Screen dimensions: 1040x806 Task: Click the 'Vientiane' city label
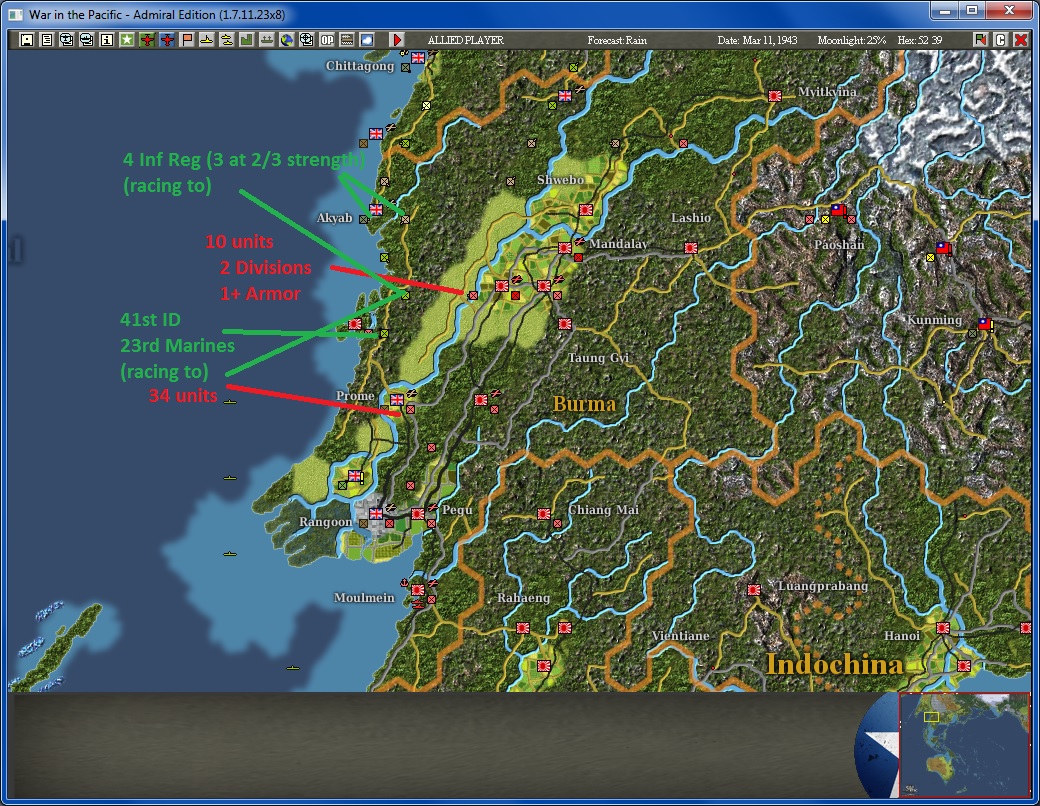coord(680,636)
